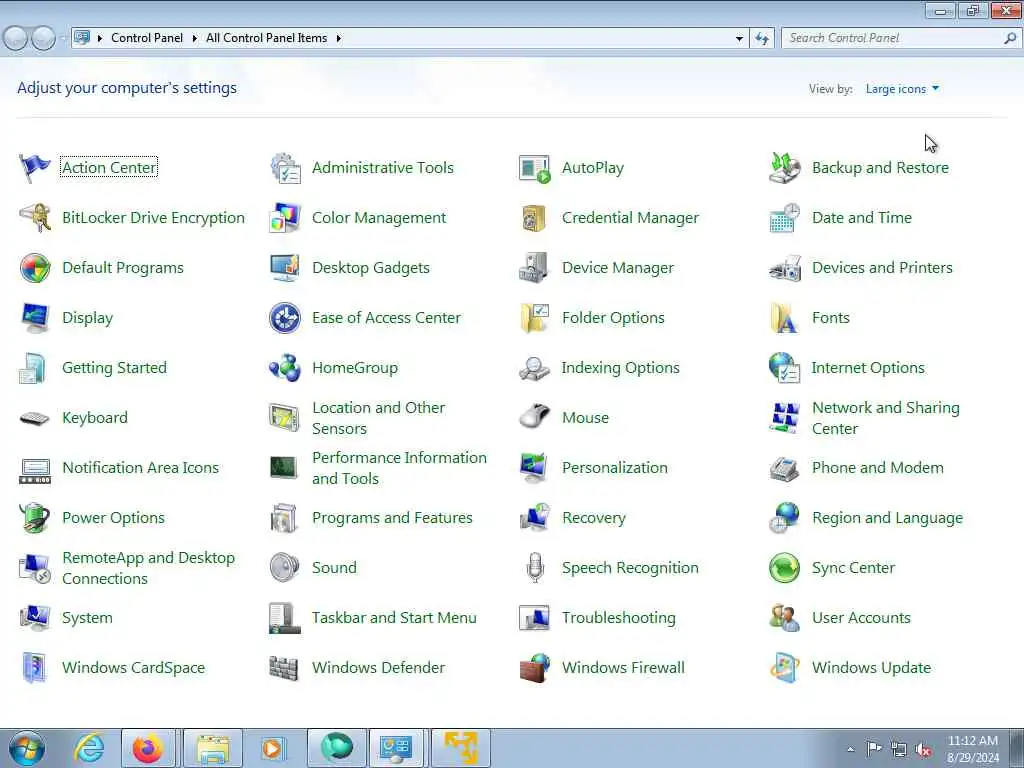Click the Forward navigation button
This screenshot has width=1024, height=768.
click(x=44, y=38)
